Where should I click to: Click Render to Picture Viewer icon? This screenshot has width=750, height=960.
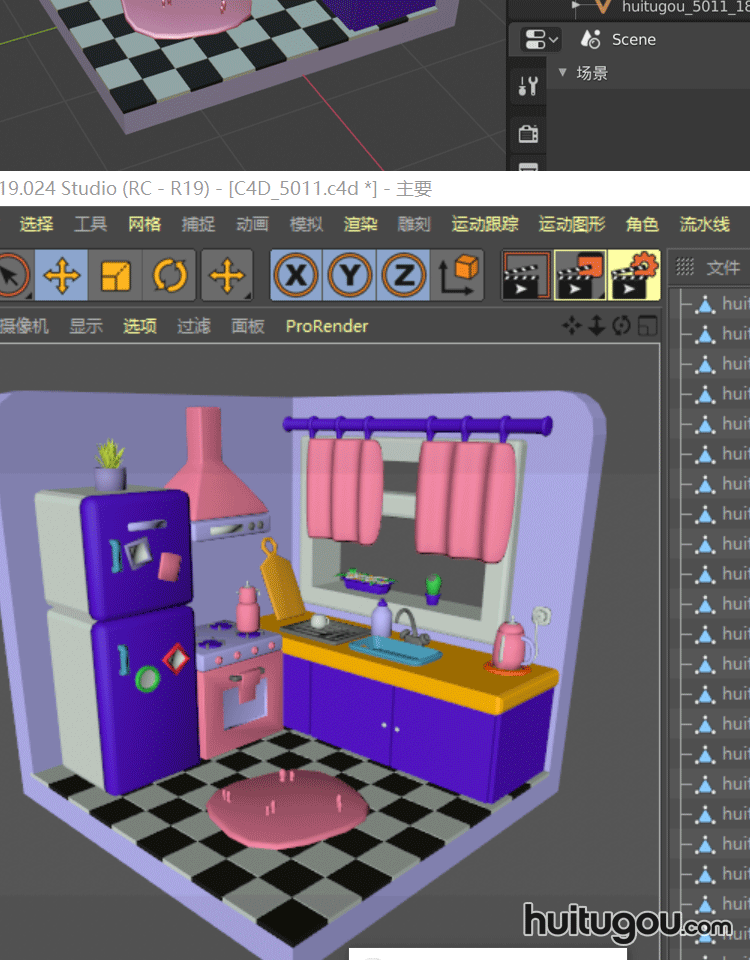pos(580,276)
